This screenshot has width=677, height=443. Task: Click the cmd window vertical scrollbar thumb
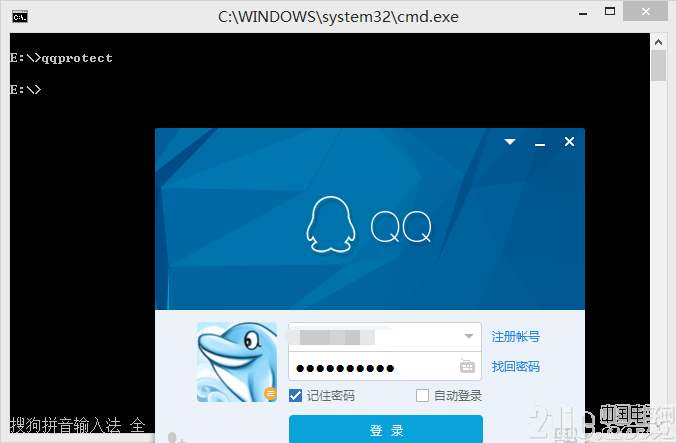tap(658, 66)
